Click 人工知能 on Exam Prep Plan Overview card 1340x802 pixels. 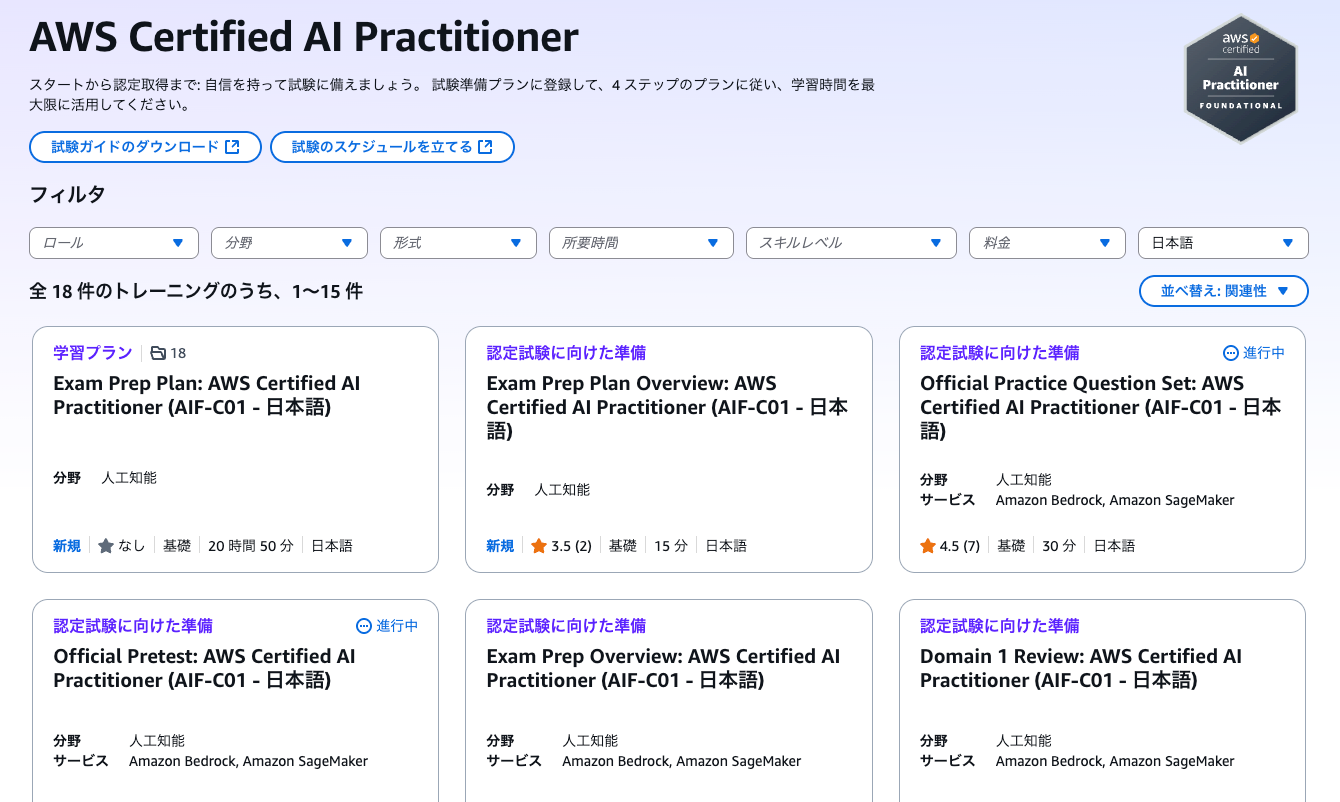coord(562,490)
